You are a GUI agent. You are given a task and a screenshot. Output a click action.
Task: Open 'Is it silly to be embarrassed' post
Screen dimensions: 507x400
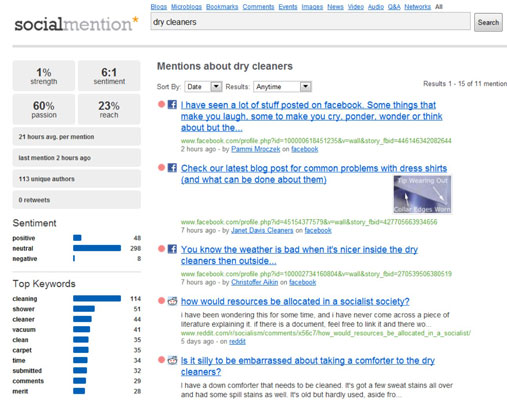(308, 366)
